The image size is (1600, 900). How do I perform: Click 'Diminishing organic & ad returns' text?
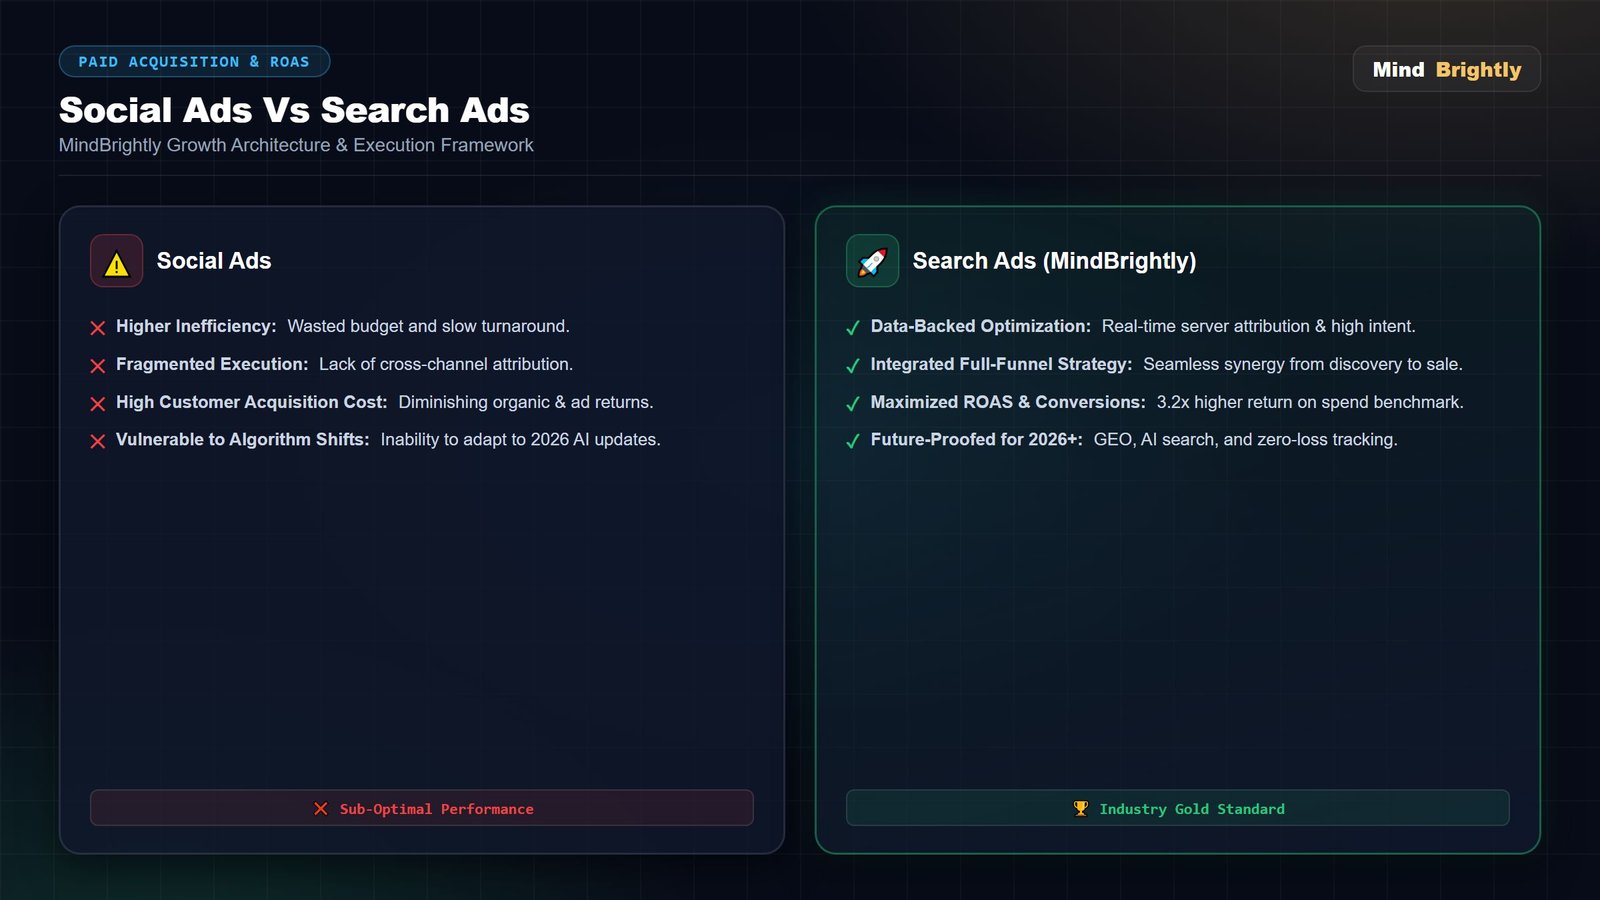pos(526,402)
